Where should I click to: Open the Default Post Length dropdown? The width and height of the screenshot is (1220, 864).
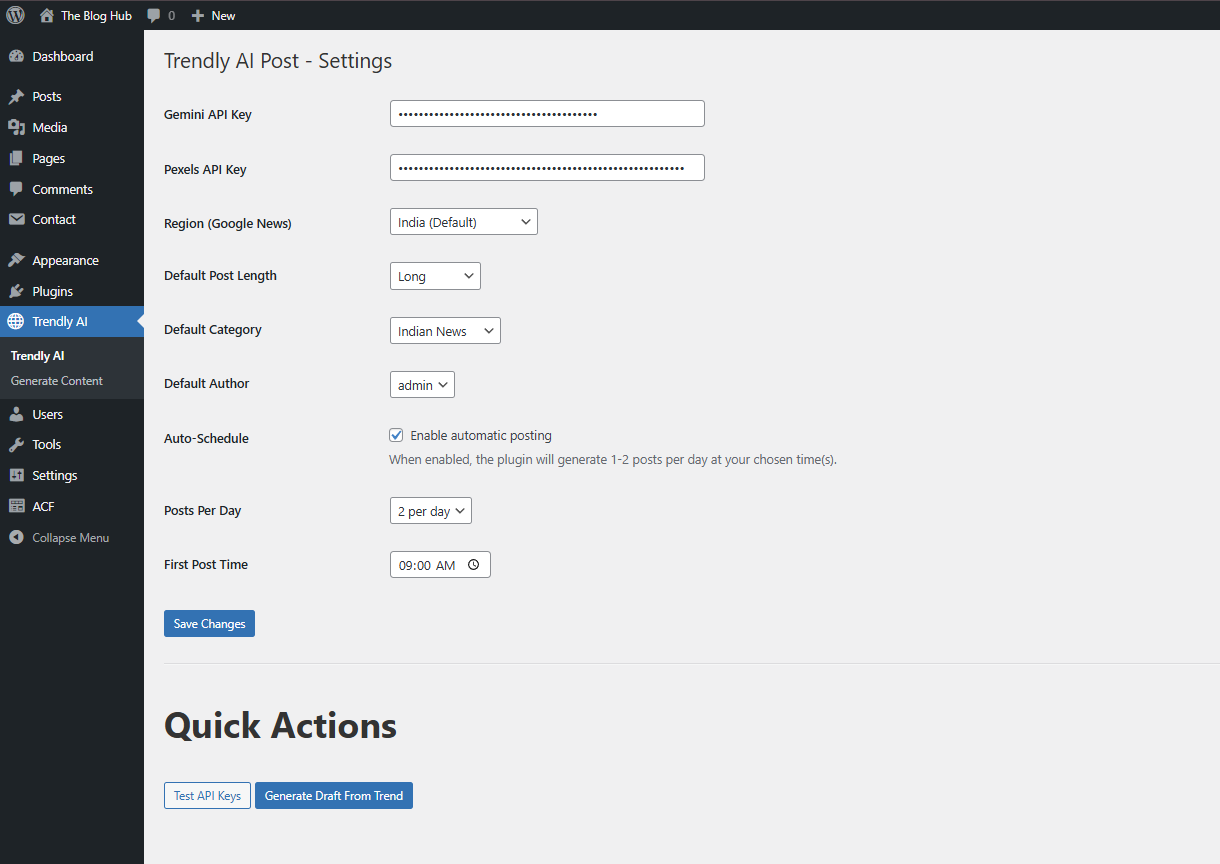pyautogui.click(x=435, y=277)
